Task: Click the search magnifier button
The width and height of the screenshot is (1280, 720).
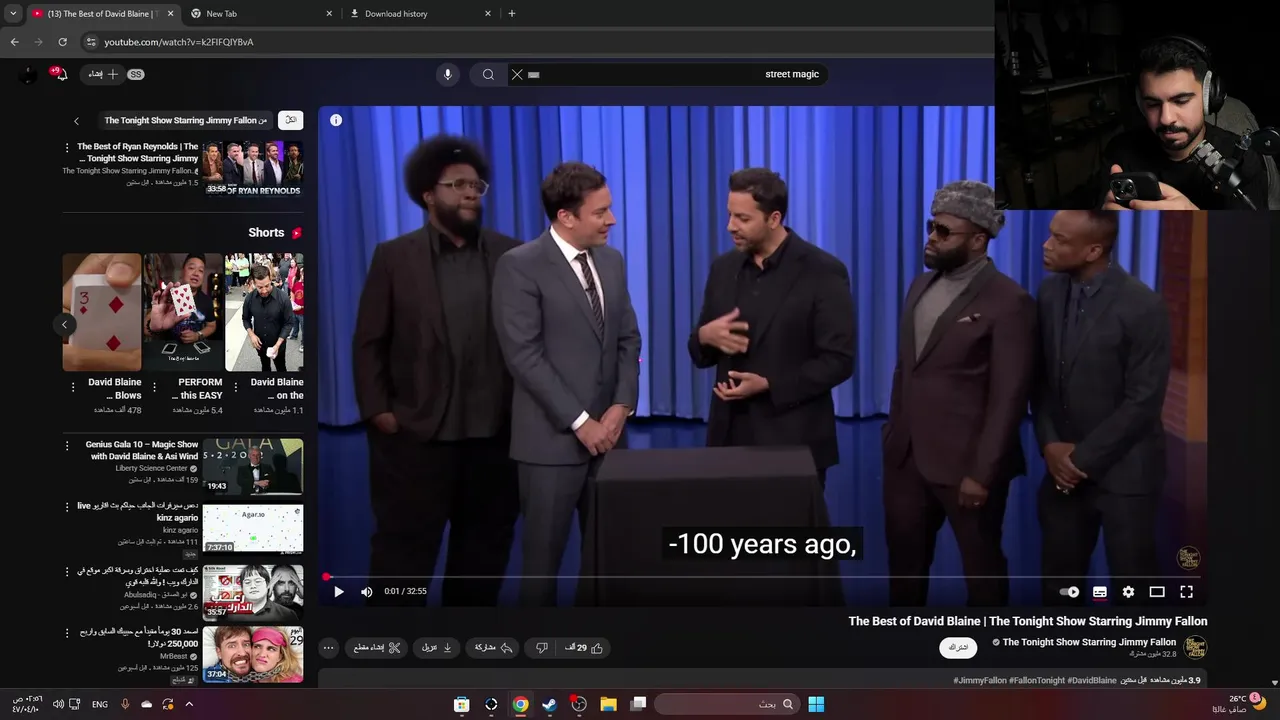Action: pos(488,74)
